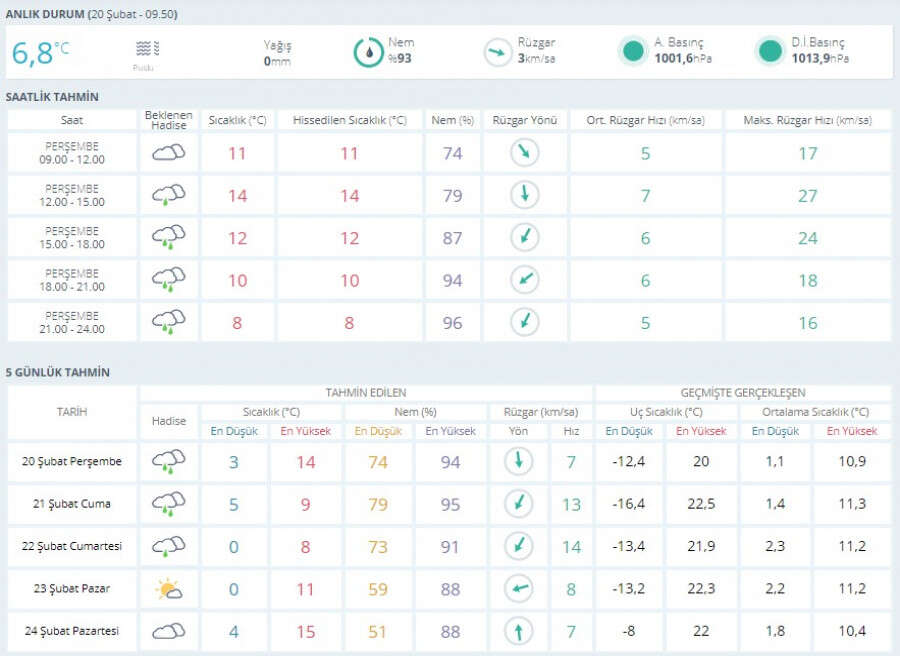This screenshot has width=900, height=656.
Task: Click the GEÇMİŞTE GERÇEKLEŞEN header
Action: coord(742,393)
